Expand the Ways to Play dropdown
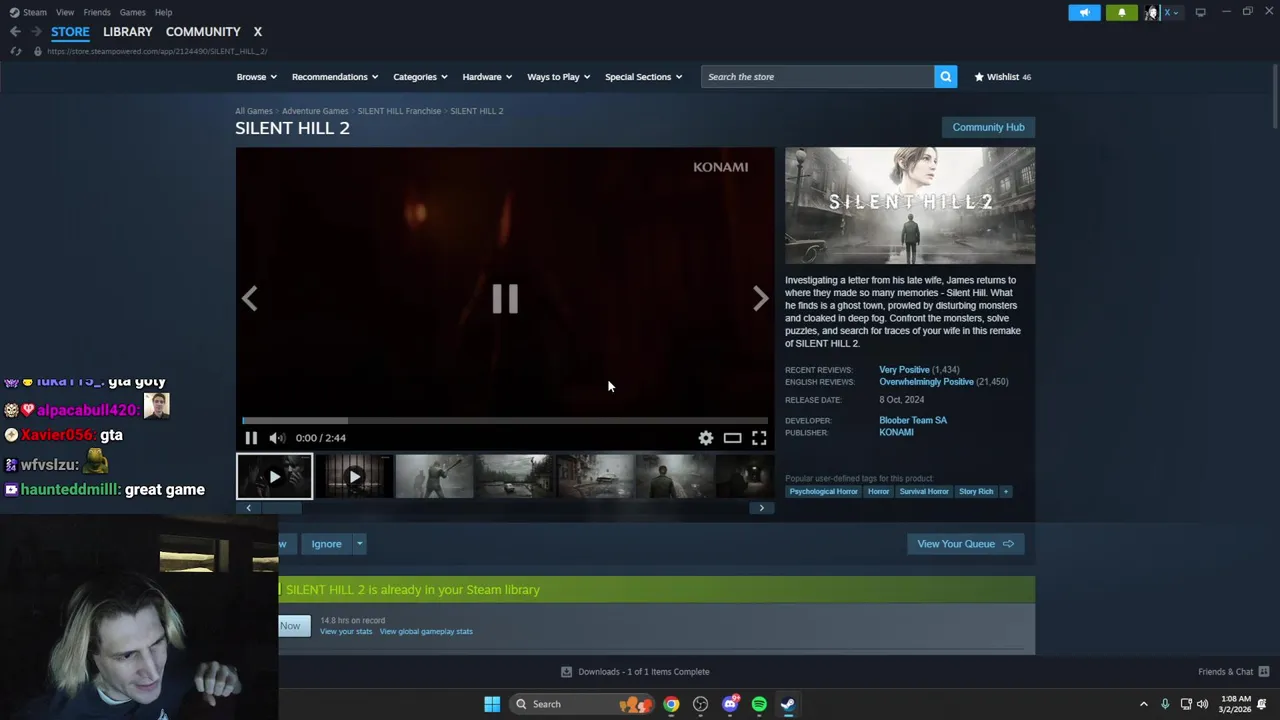1280x720 pixels. click(559, 77)
